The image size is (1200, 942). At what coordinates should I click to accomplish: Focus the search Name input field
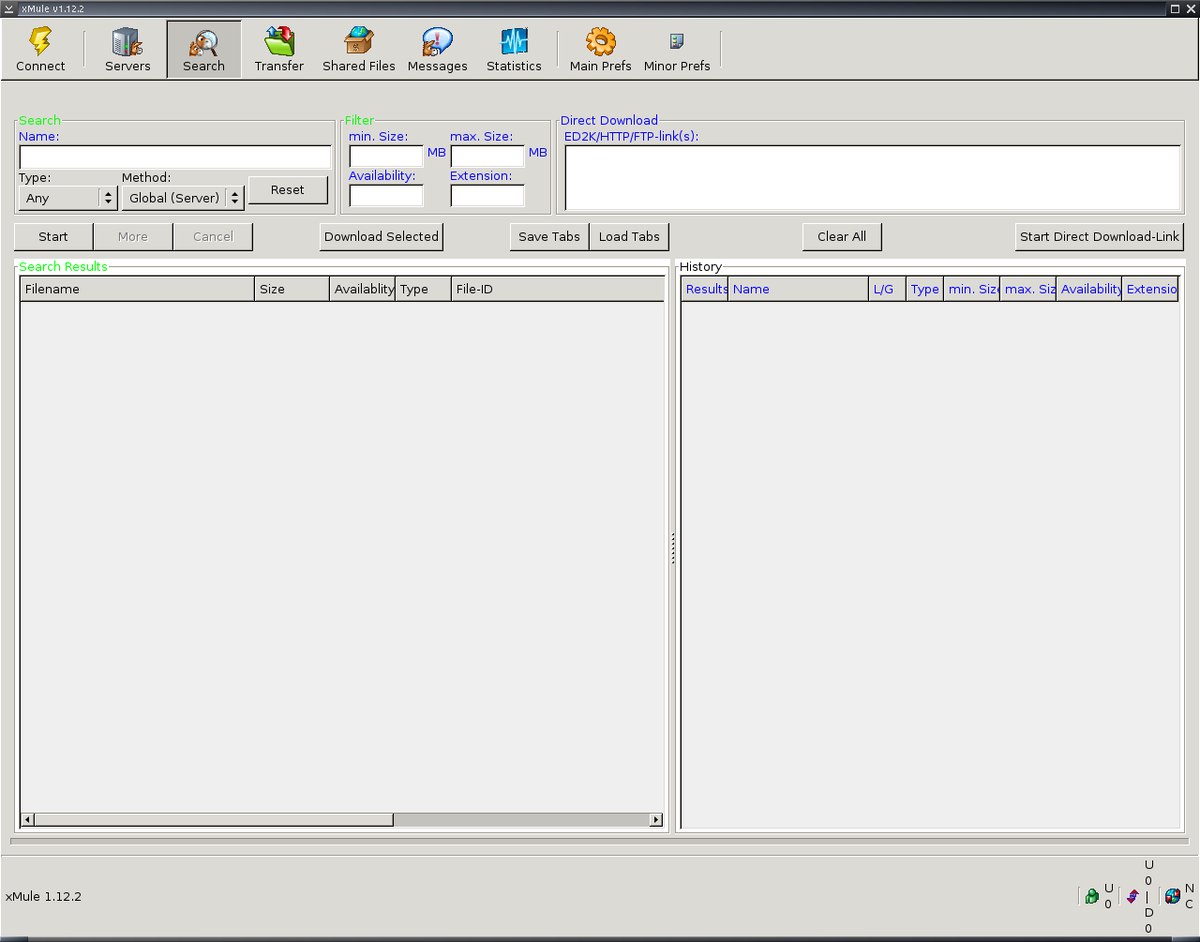pos(175,157)
